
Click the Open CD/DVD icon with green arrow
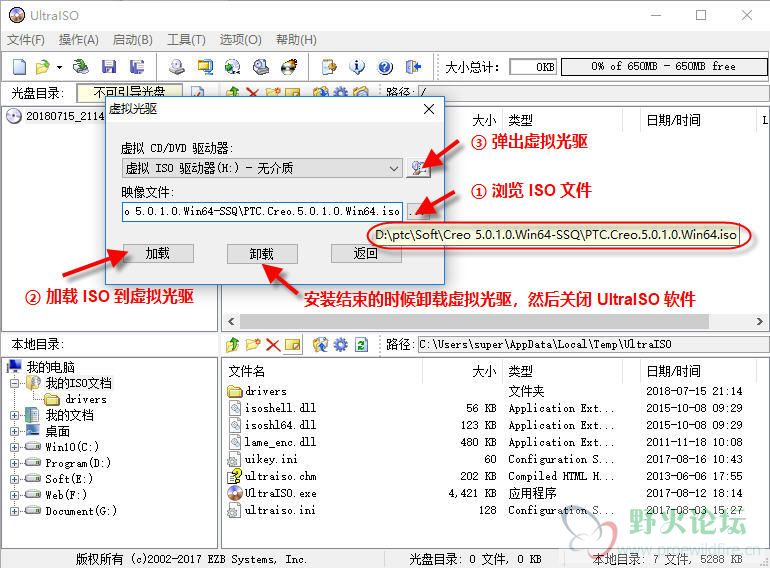[x=81, y=66]
